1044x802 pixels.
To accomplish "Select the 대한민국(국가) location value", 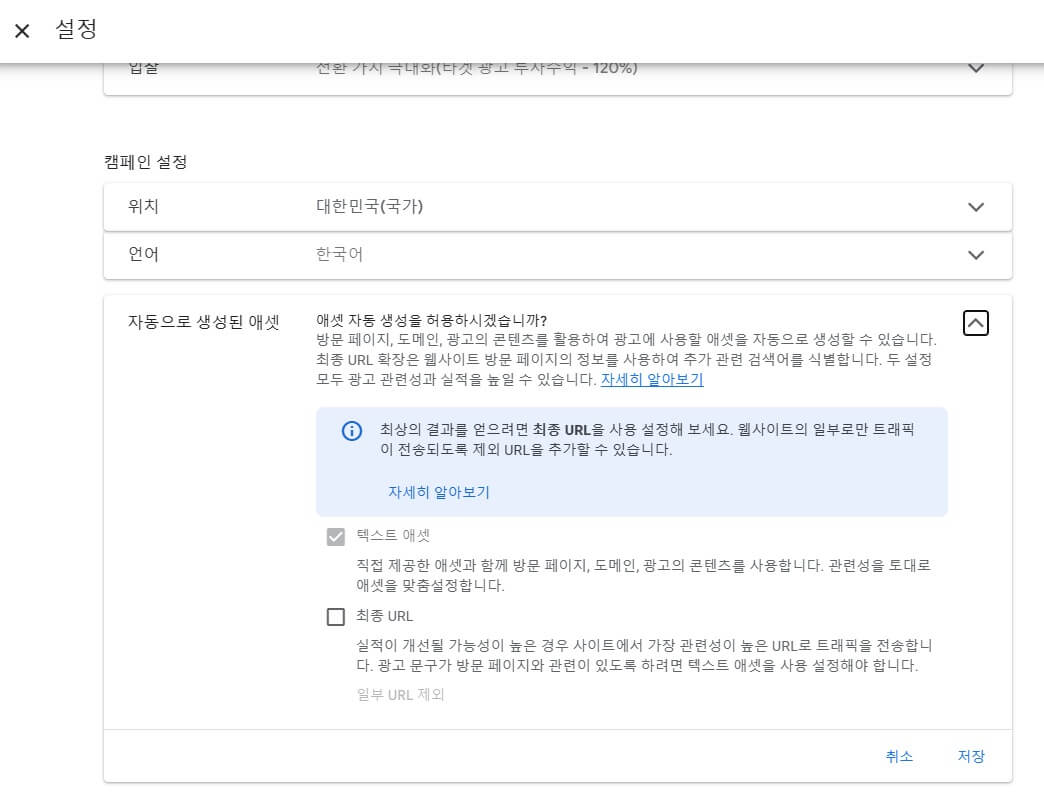I will coord(370,206).
